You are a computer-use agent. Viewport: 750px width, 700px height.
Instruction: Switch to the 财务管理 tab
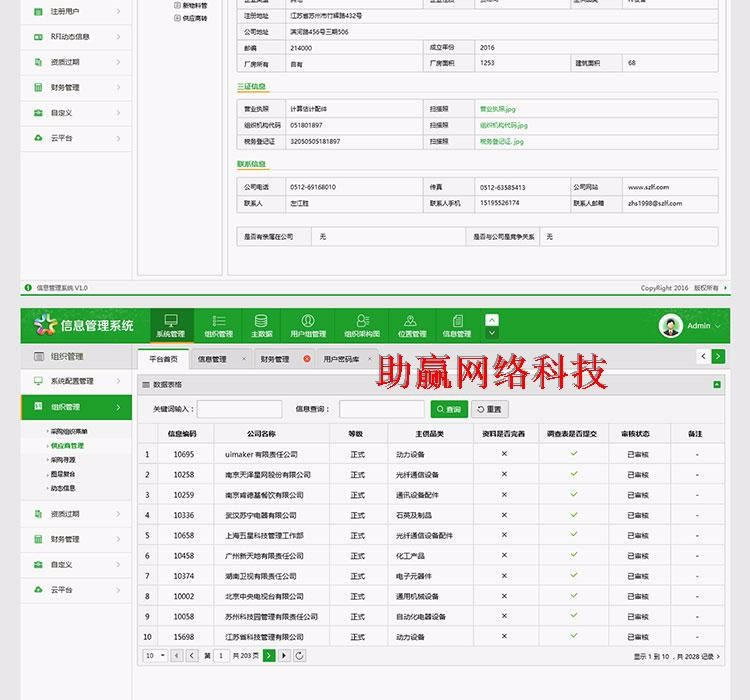tap(275, 359)
